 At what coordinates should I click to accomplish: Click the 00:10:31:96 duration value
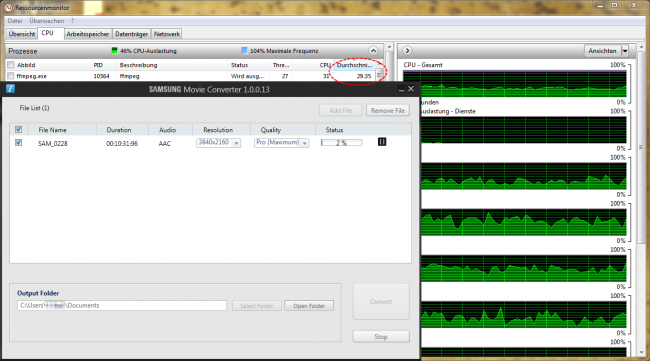[122, 143]
